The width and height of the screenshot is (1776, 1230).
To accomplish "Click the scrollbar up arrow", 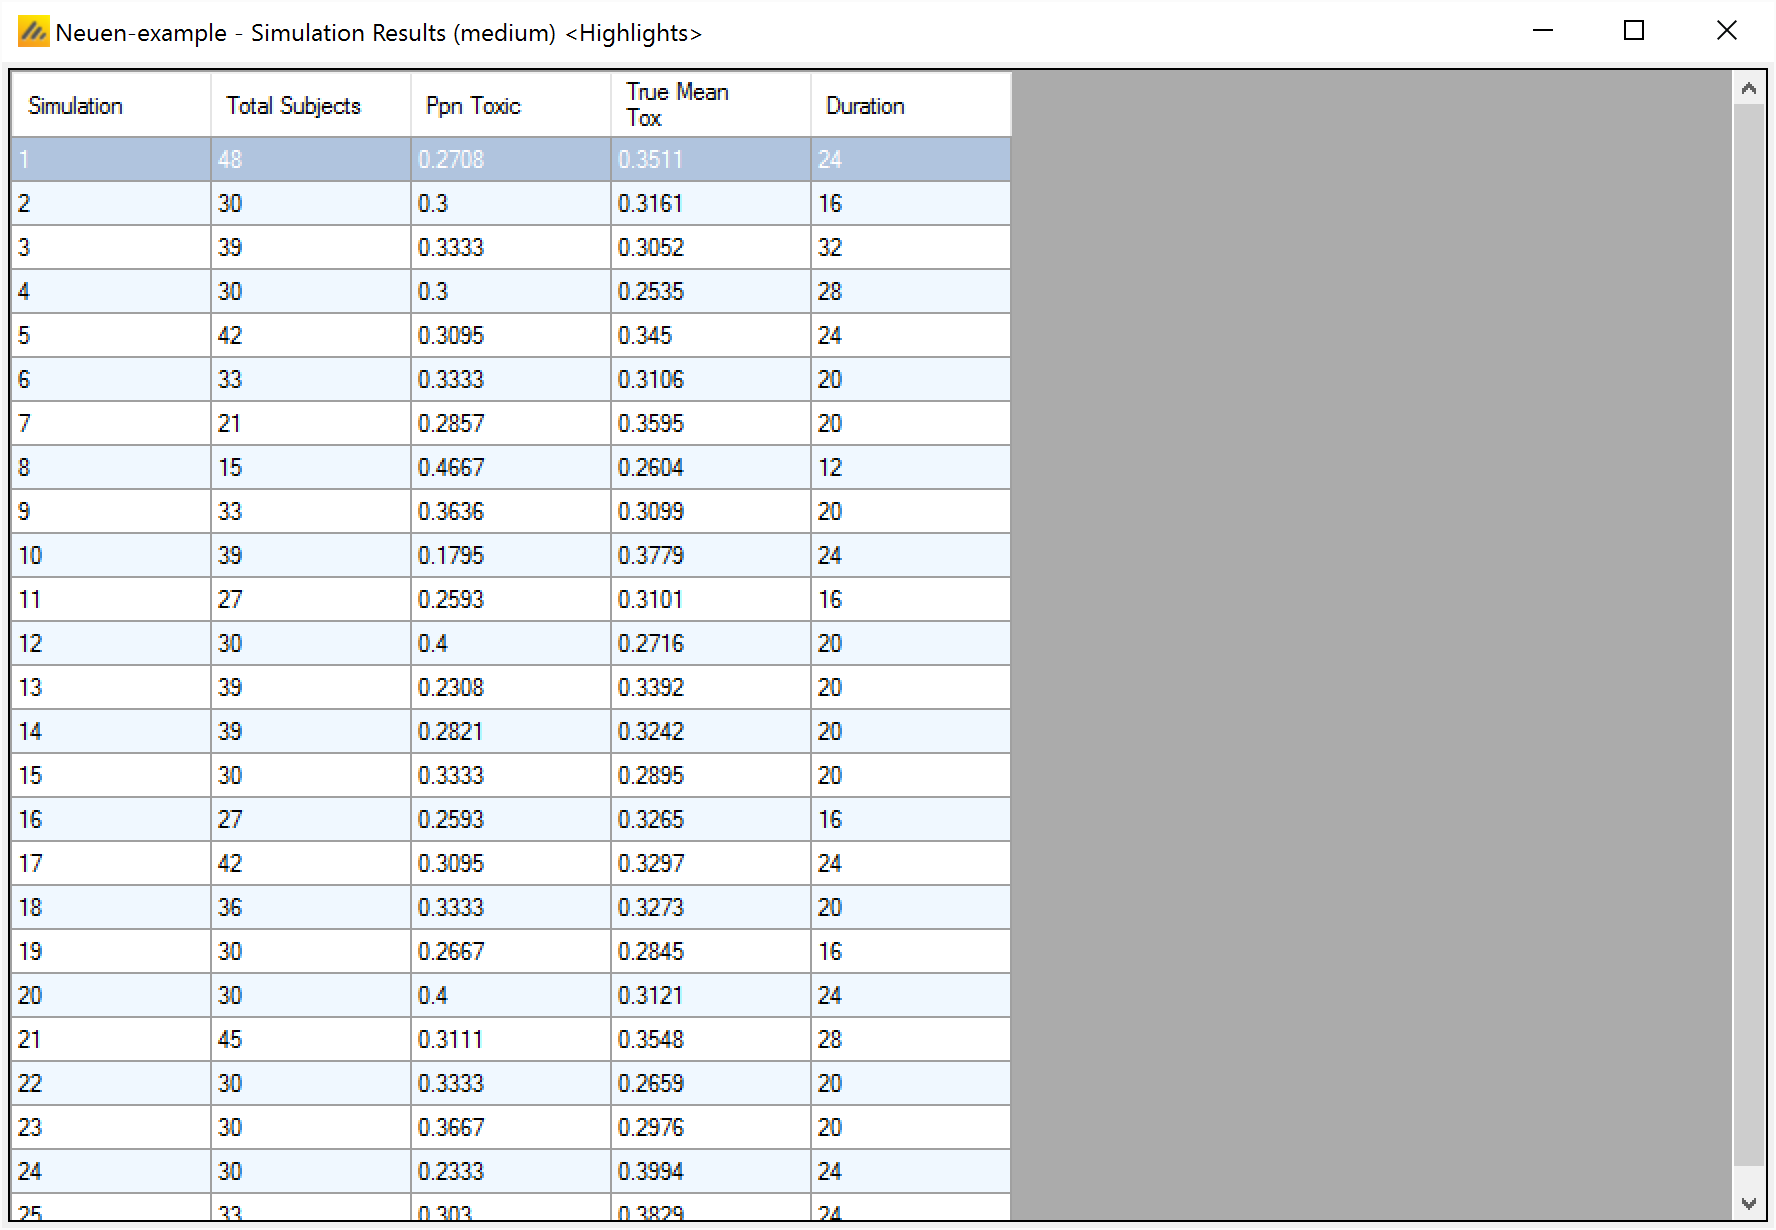I will [x=1749, y=89].
